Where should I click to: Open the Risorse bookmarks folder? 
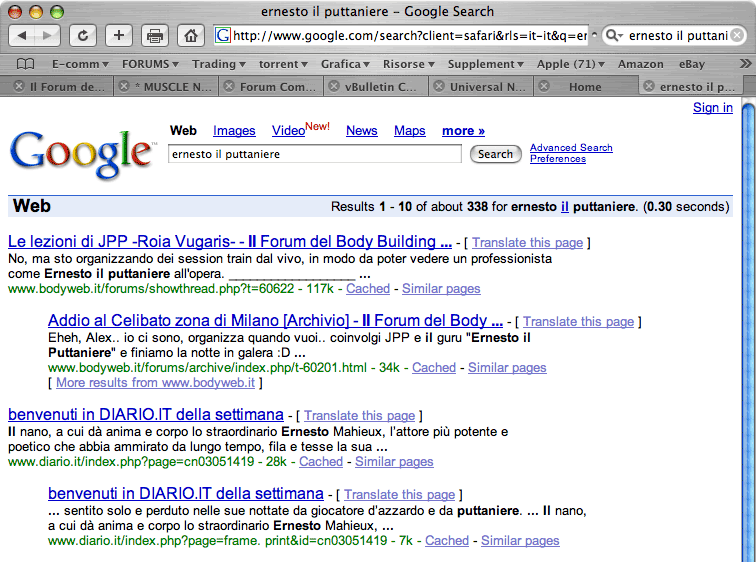click(408, 64)
